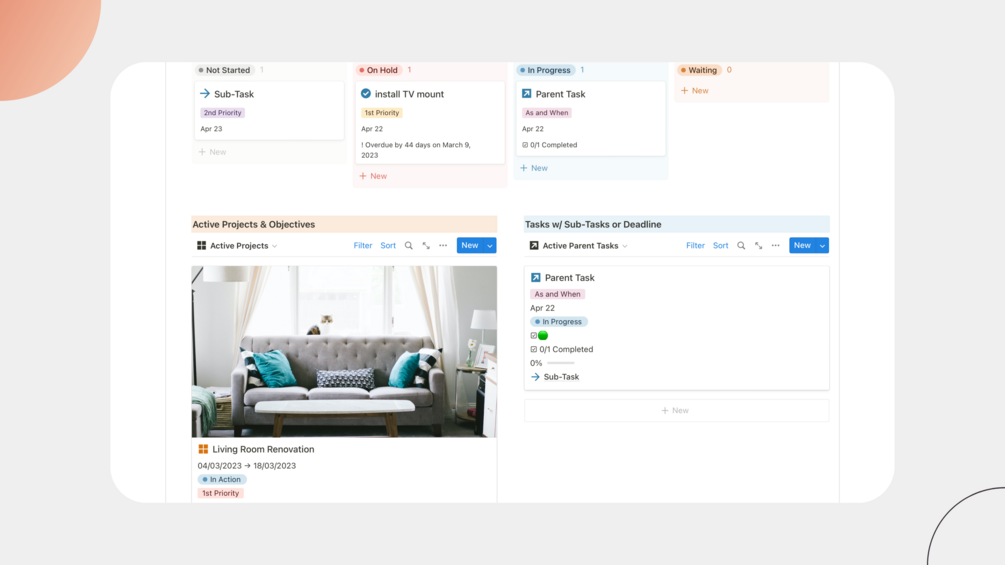Click blue New button in Active Projects
Image resolution: width=1005 pixels, height=565 pixels.
[470, 245]
